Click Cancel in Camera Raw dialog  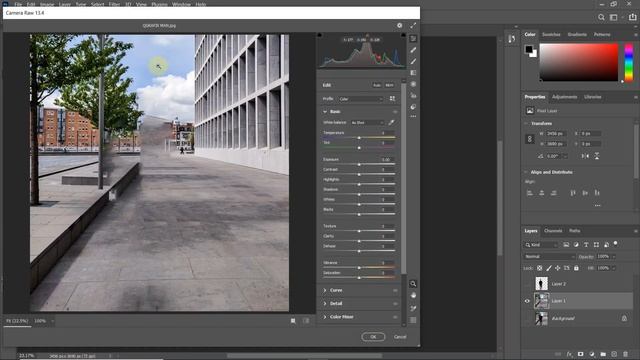coord(400,337)
